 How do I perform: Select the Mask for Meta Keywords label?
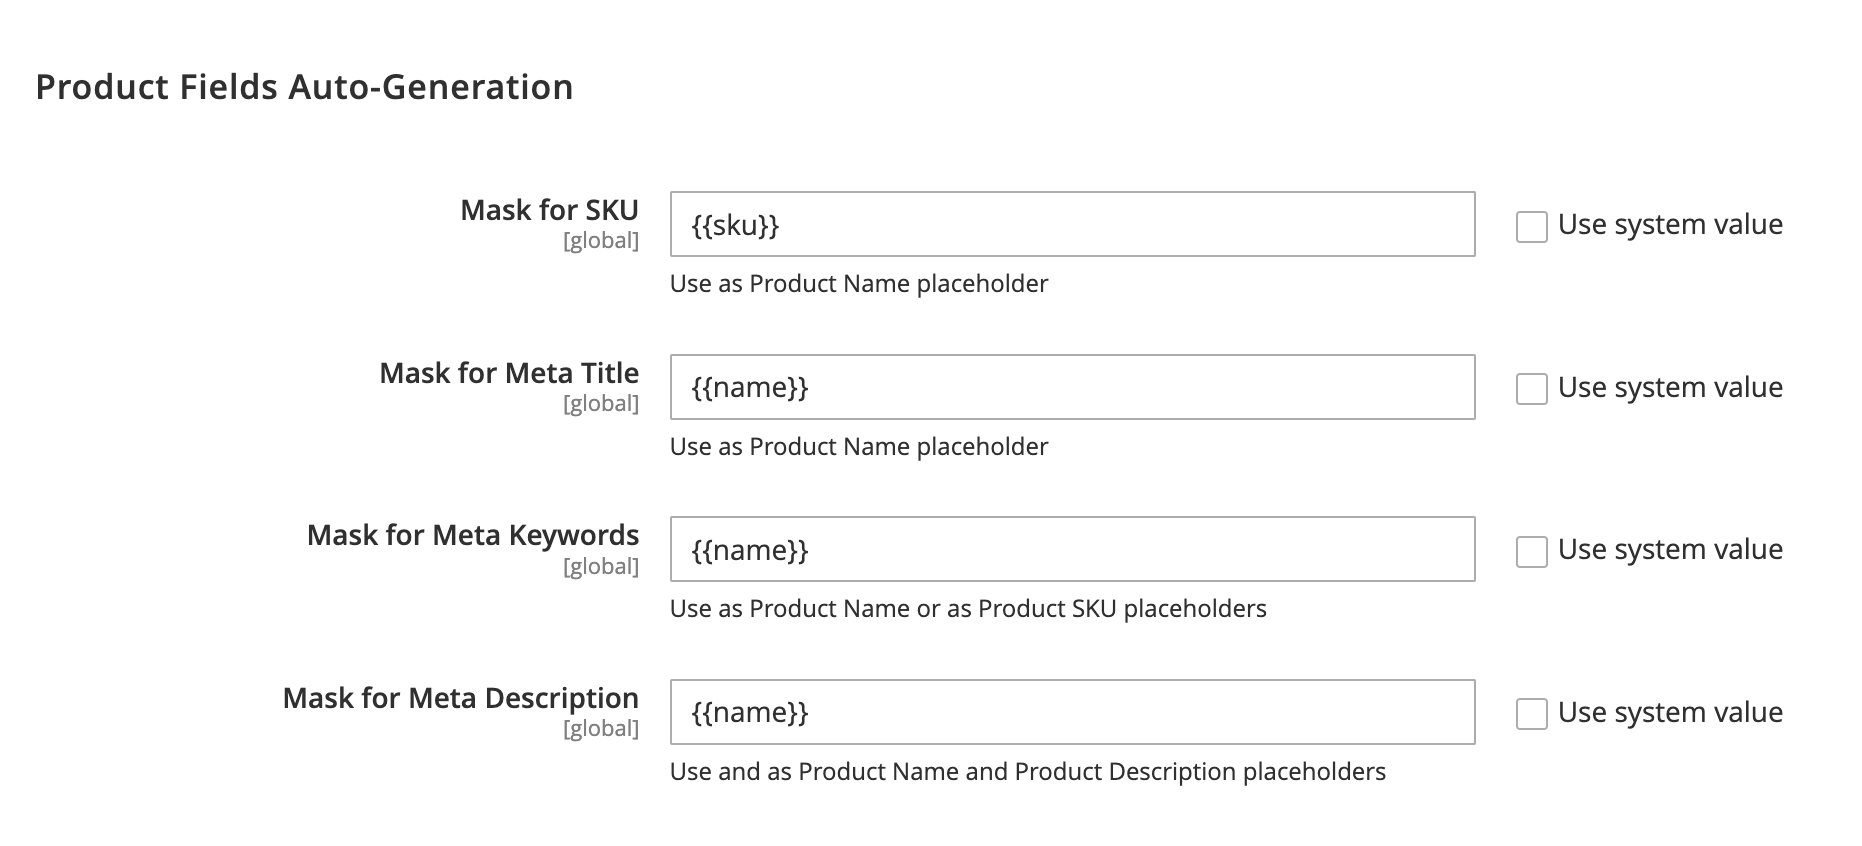(473, 536)
